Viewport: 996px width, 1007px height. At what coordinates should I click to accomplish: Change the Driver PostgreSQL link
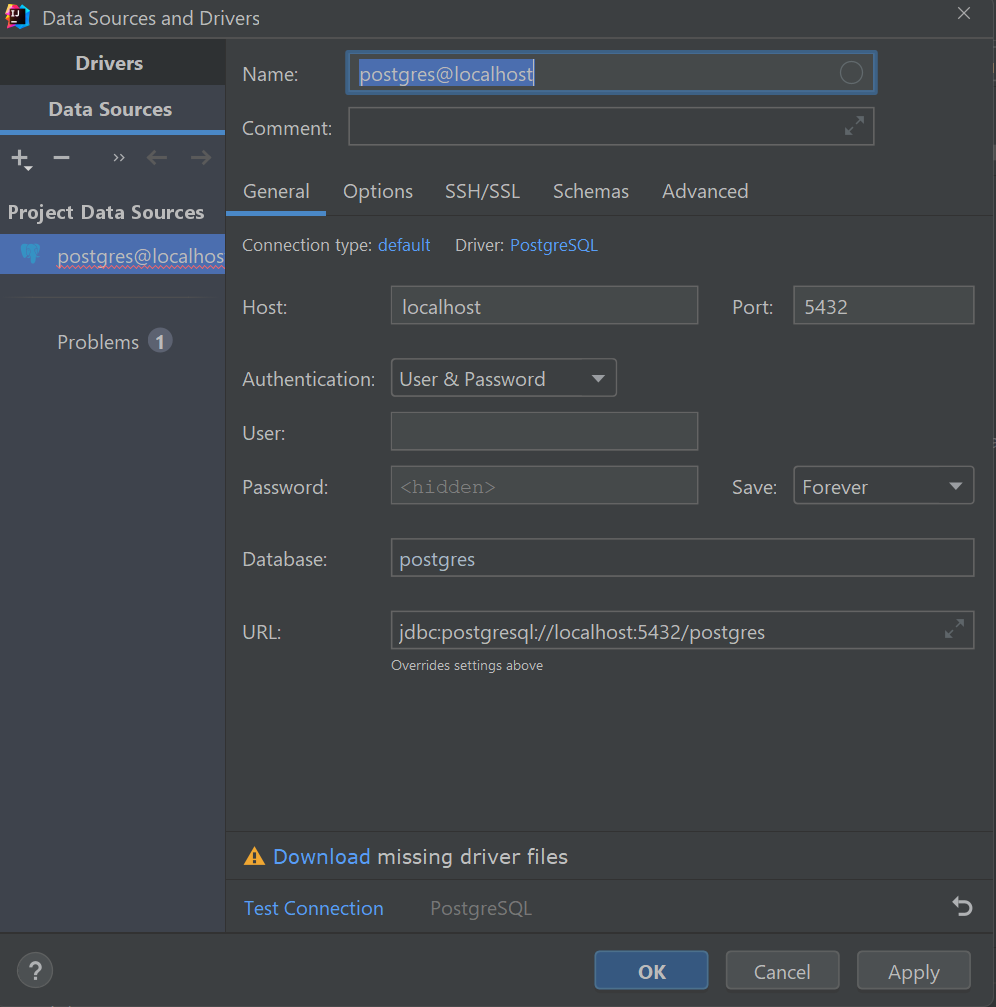[x=554, y=245]
